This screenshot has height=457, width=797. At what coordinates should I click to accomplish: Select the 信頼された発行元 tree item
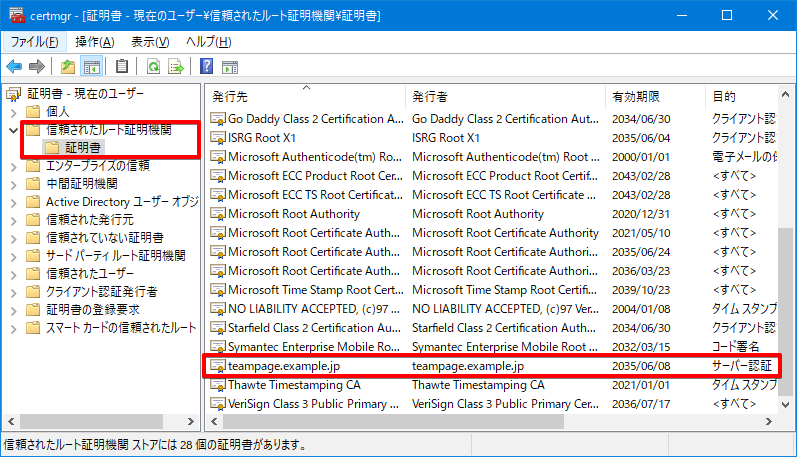90,220
